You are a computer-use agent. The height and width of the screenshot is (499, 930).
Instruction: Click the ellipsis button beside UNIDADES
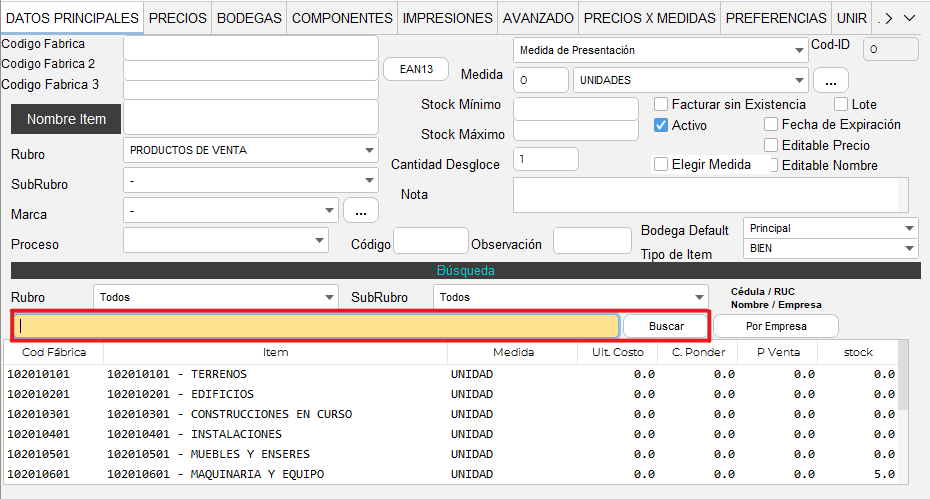point(830,80)
